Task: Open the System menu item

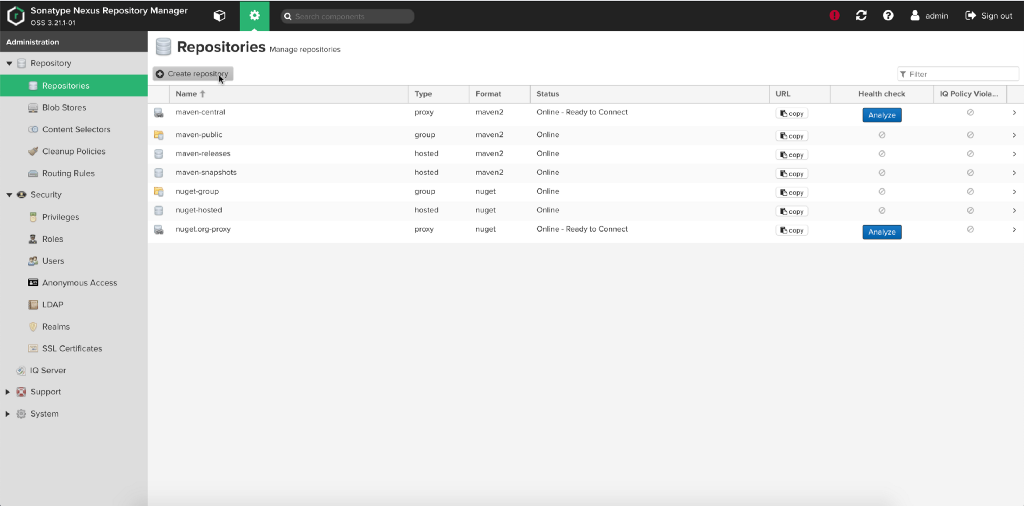Action: (44, 414)
